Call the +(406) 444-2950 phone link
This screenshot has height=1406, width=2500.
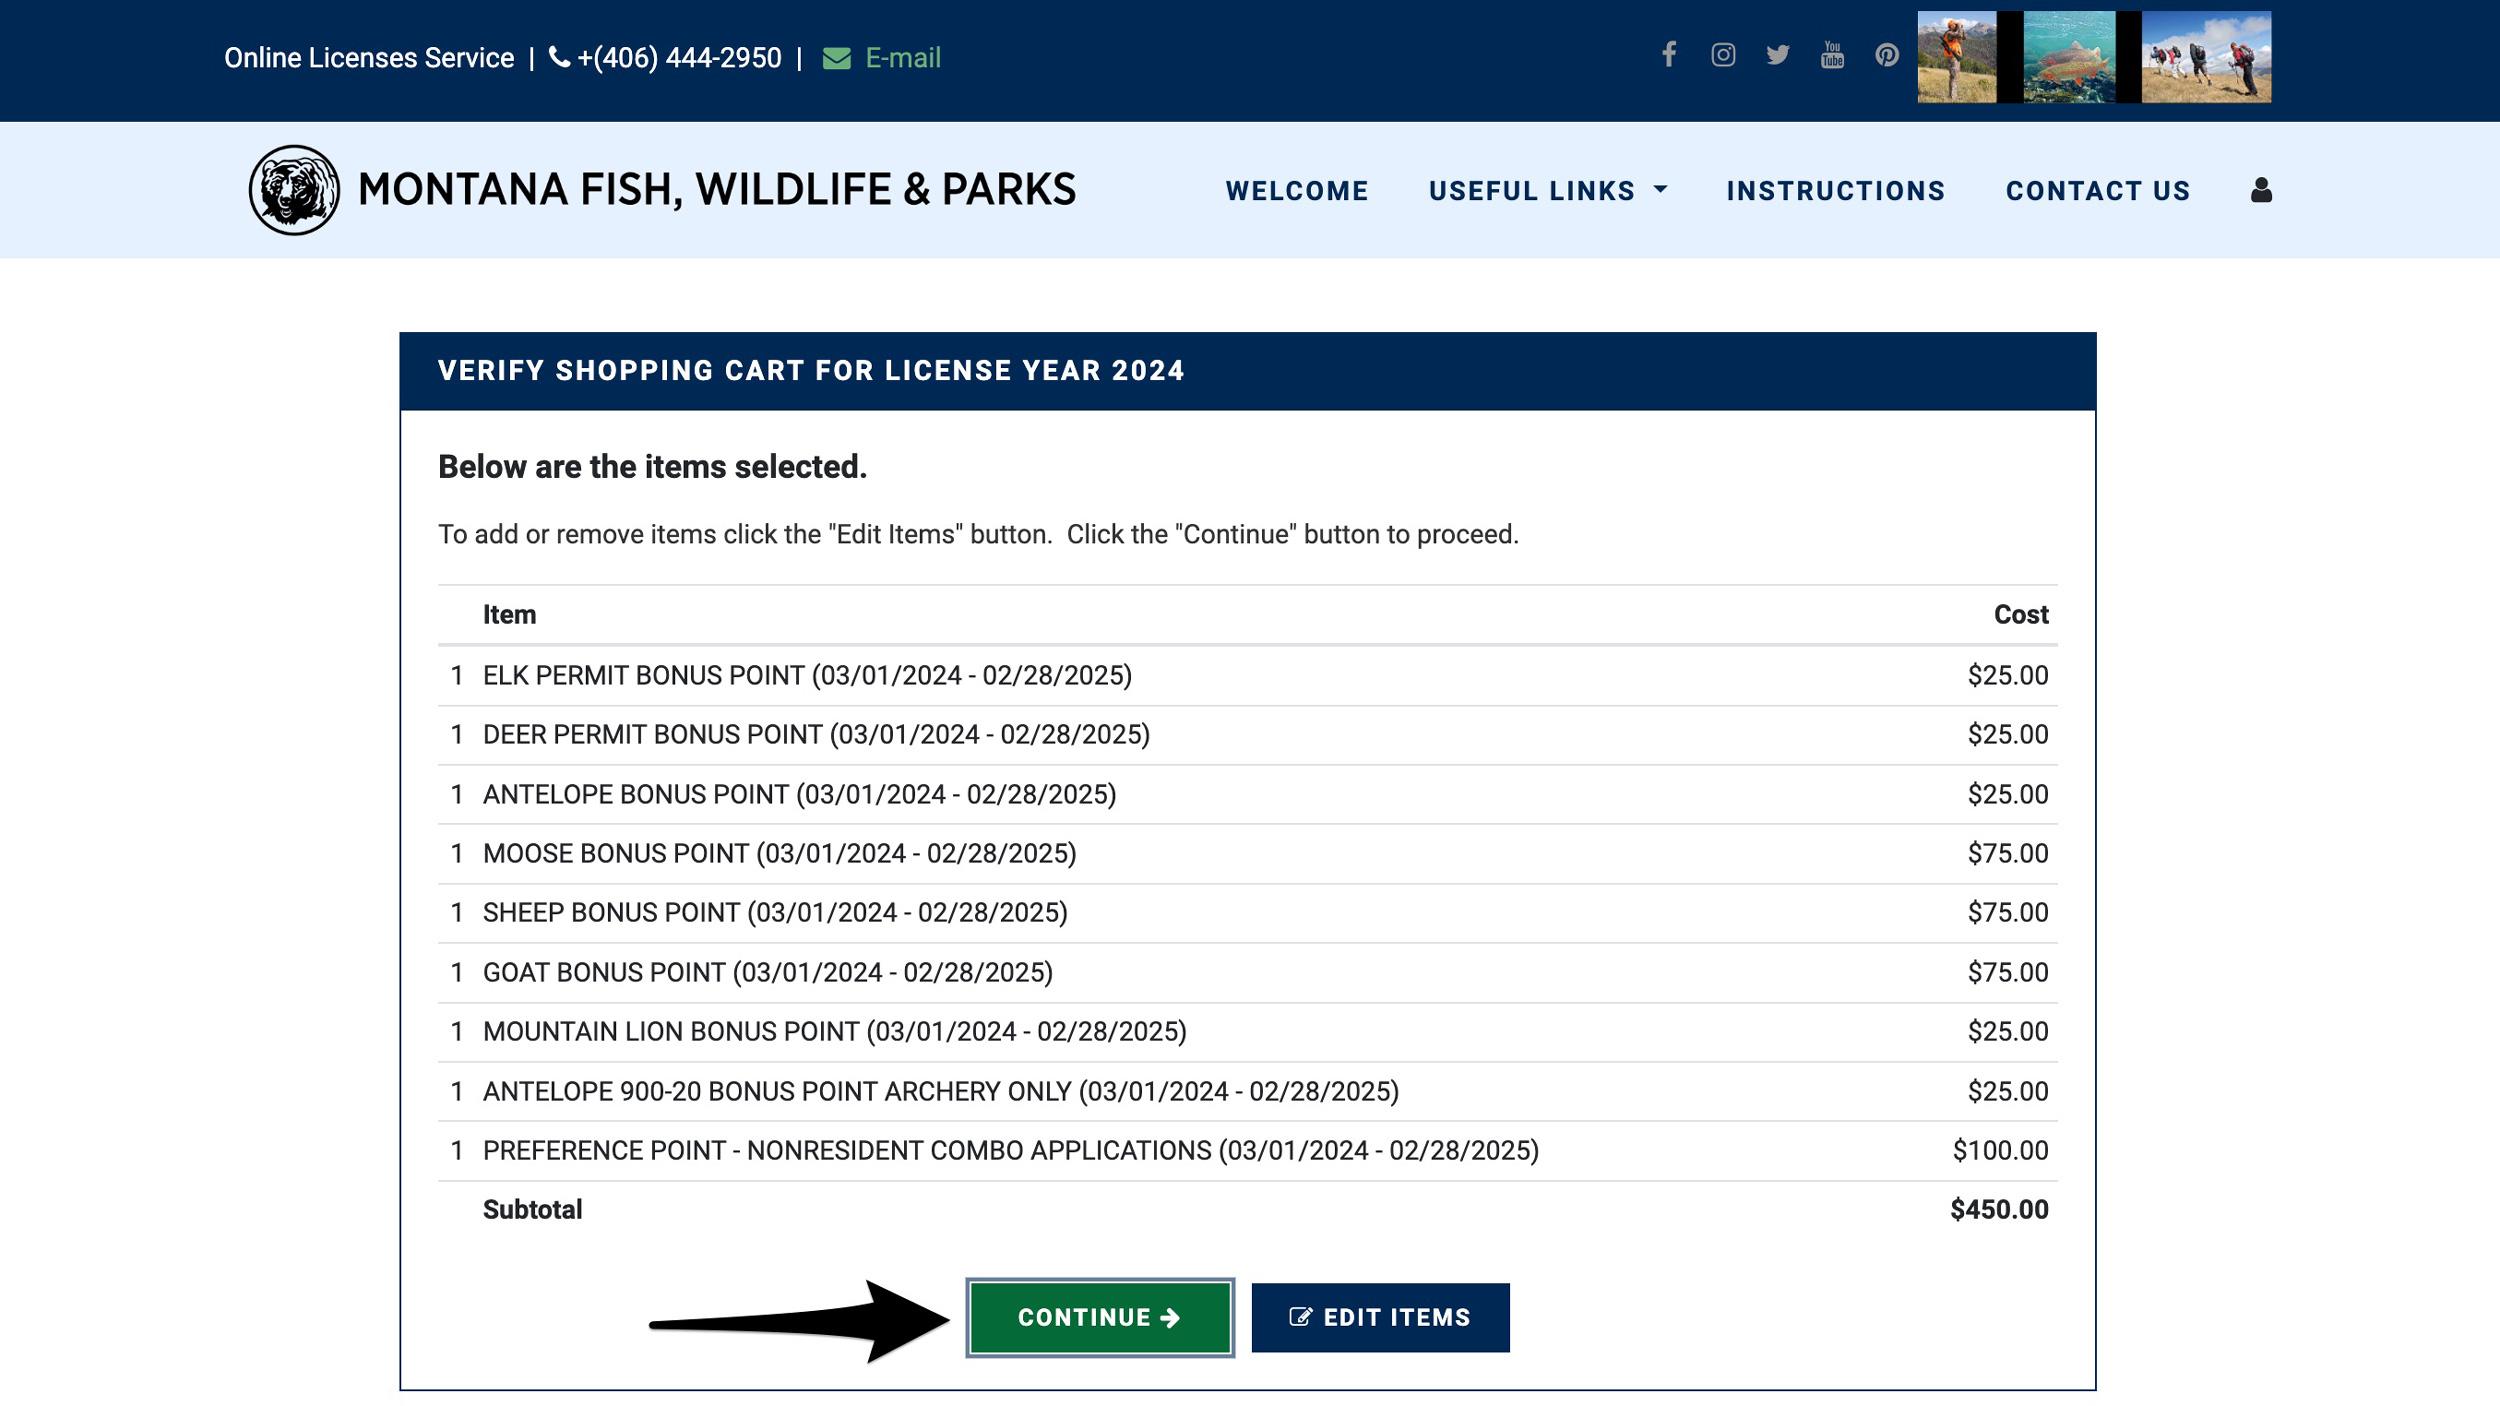tap(678, 57)
